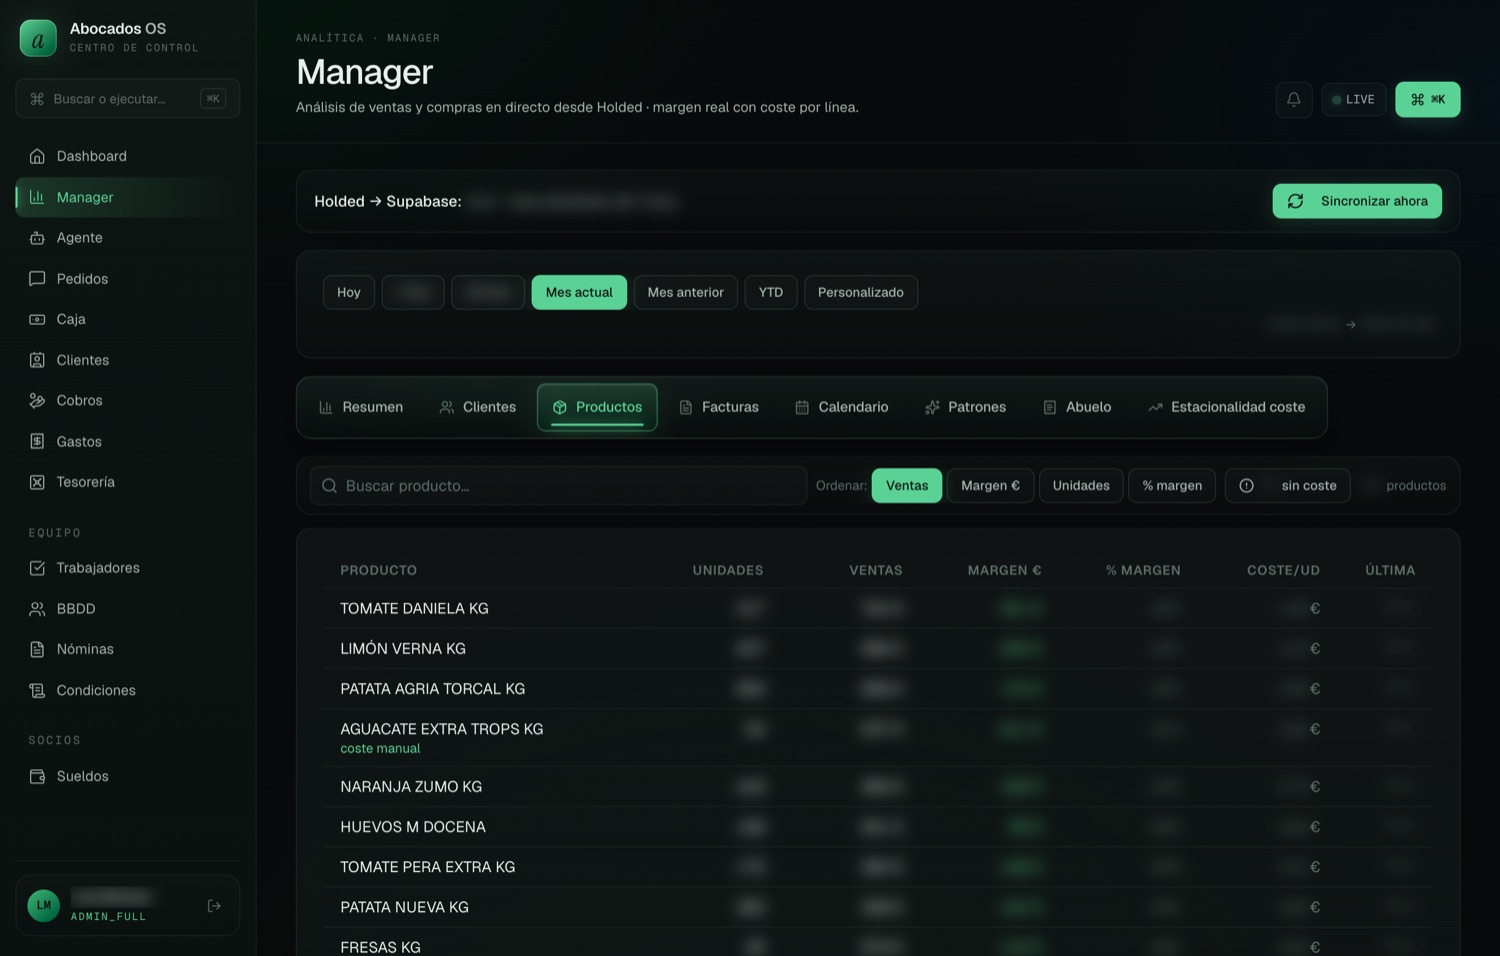
Task: Open Trabajadores under Equipo
Action: pos(128,568)
